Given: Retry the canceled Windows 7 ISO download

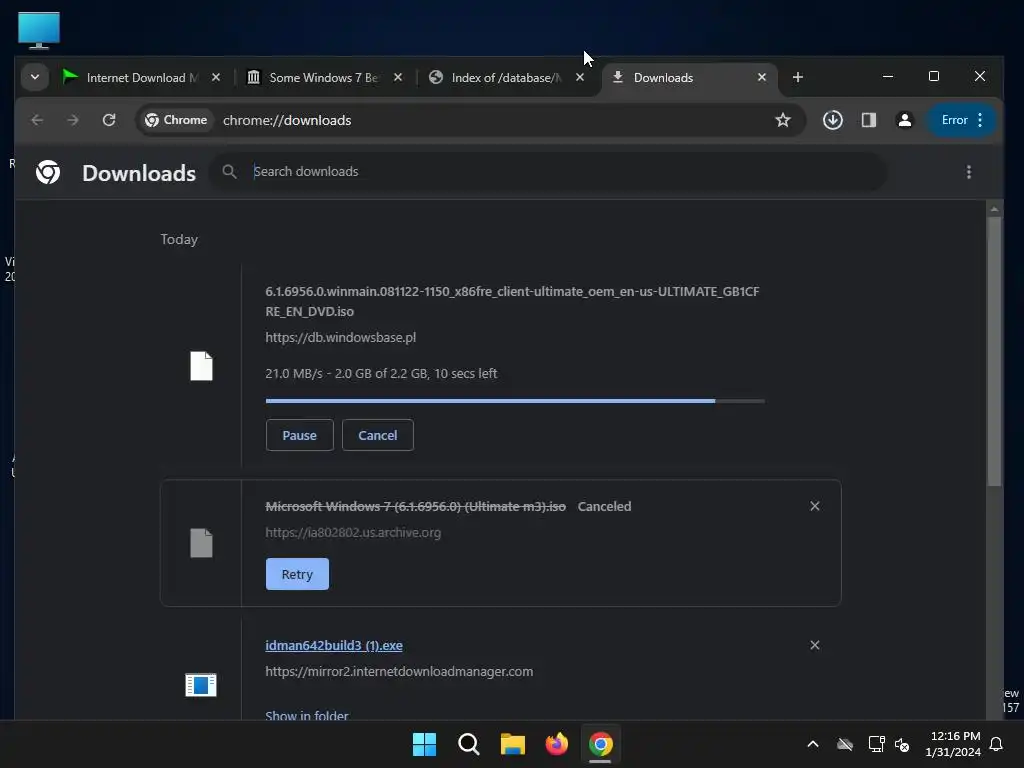Looking at the screenshot, I should pyautogui.click(x=297, y=574).
